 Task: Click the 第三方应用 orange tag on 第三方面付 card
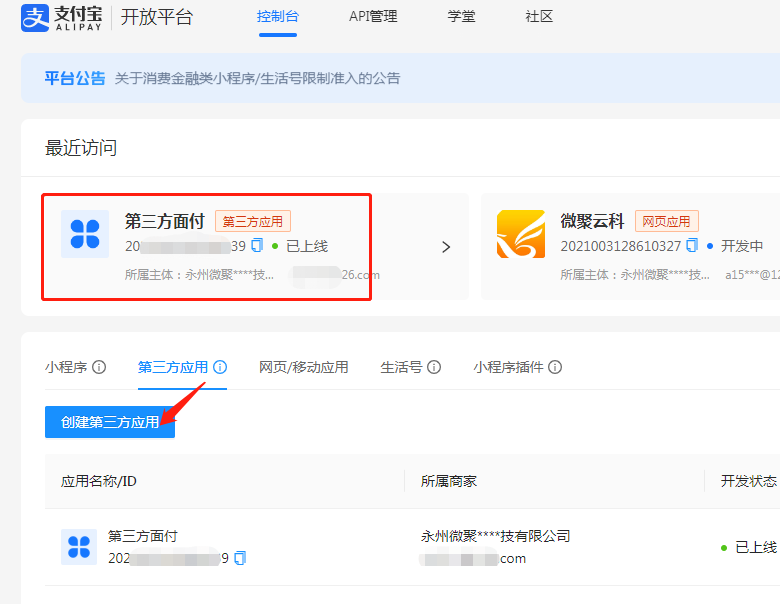pyautogui.click(x=253, y=221)
